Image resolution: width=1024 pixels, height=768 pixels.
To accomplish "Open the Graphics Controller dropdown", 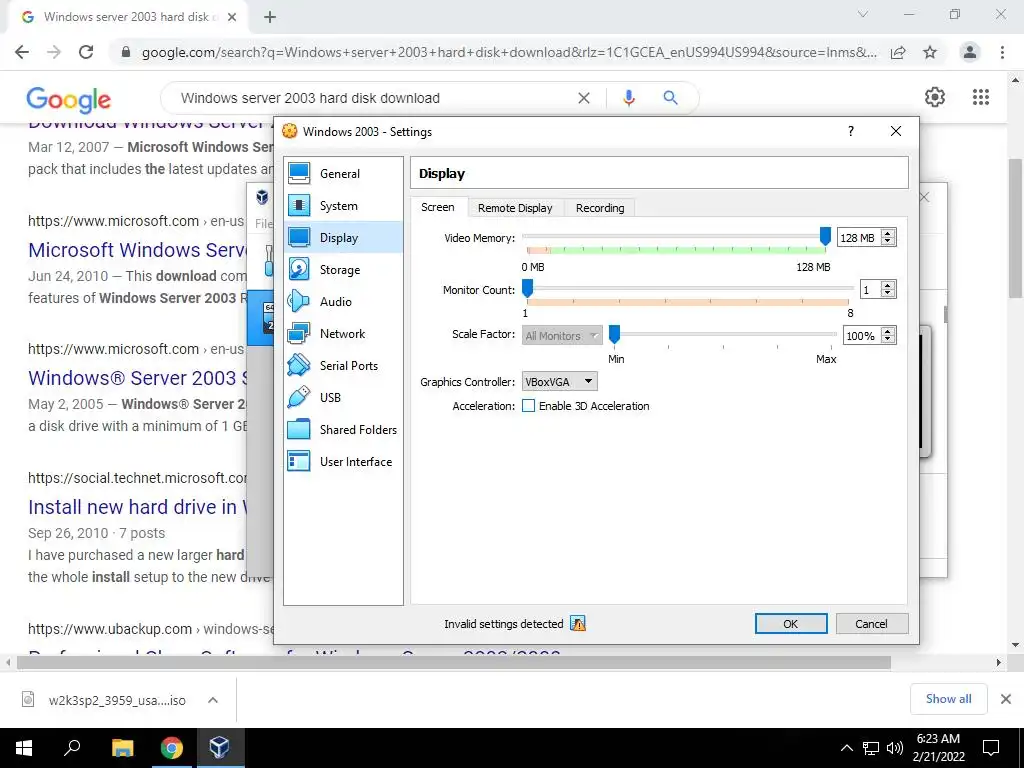I will pyautogui.click(x=560, y=381).
